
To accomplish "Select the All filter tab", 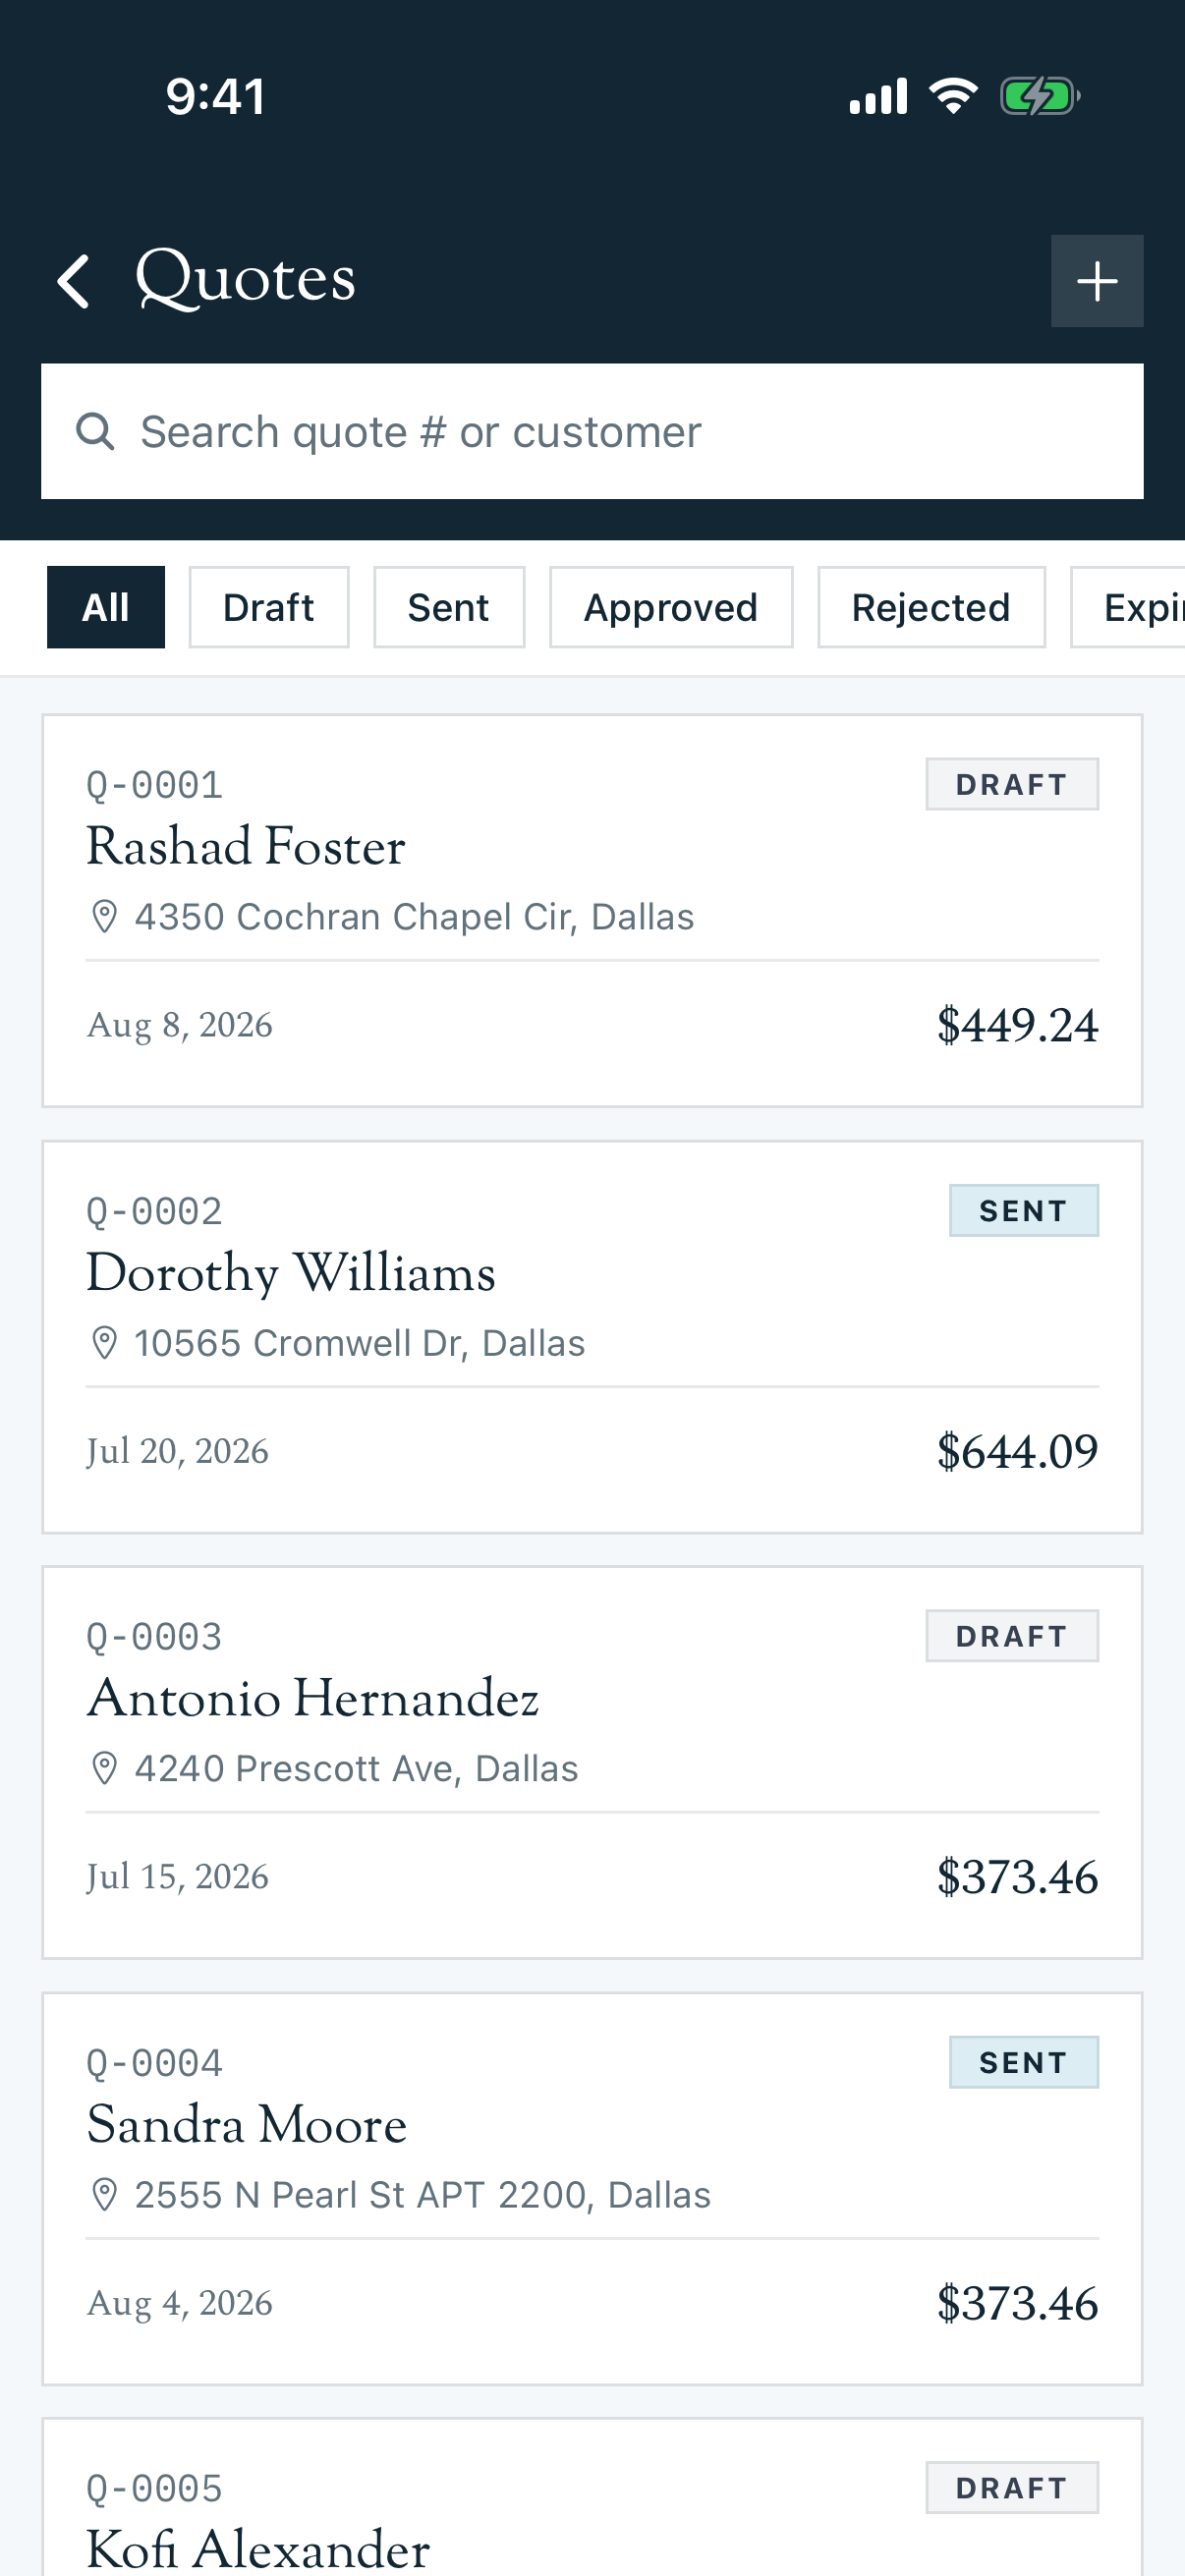I will pyautogui.click(x=106, y=607).
